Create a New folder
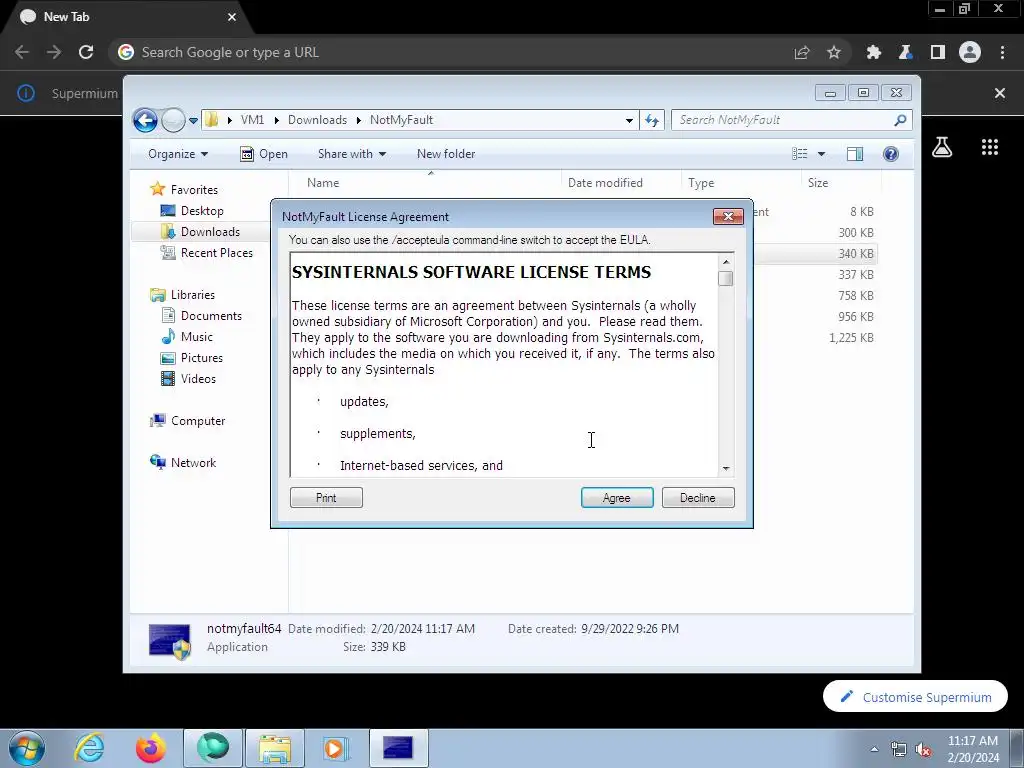1024x768 pixels. [x=446, y=154]
